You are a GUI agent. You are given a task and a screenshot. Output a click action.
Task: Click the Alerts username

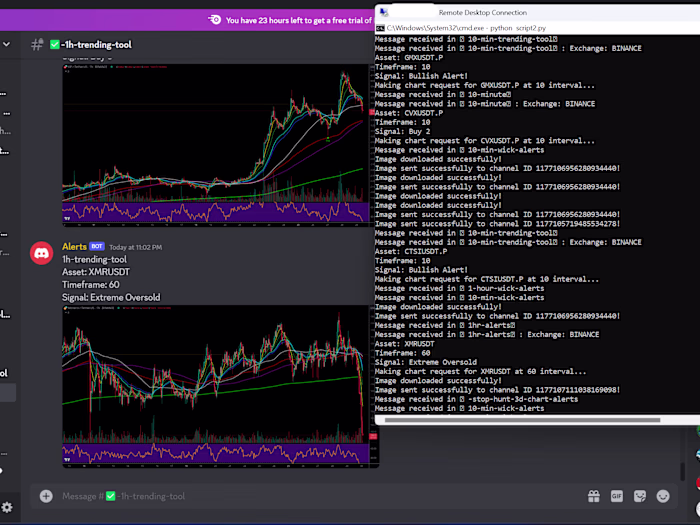74,247
